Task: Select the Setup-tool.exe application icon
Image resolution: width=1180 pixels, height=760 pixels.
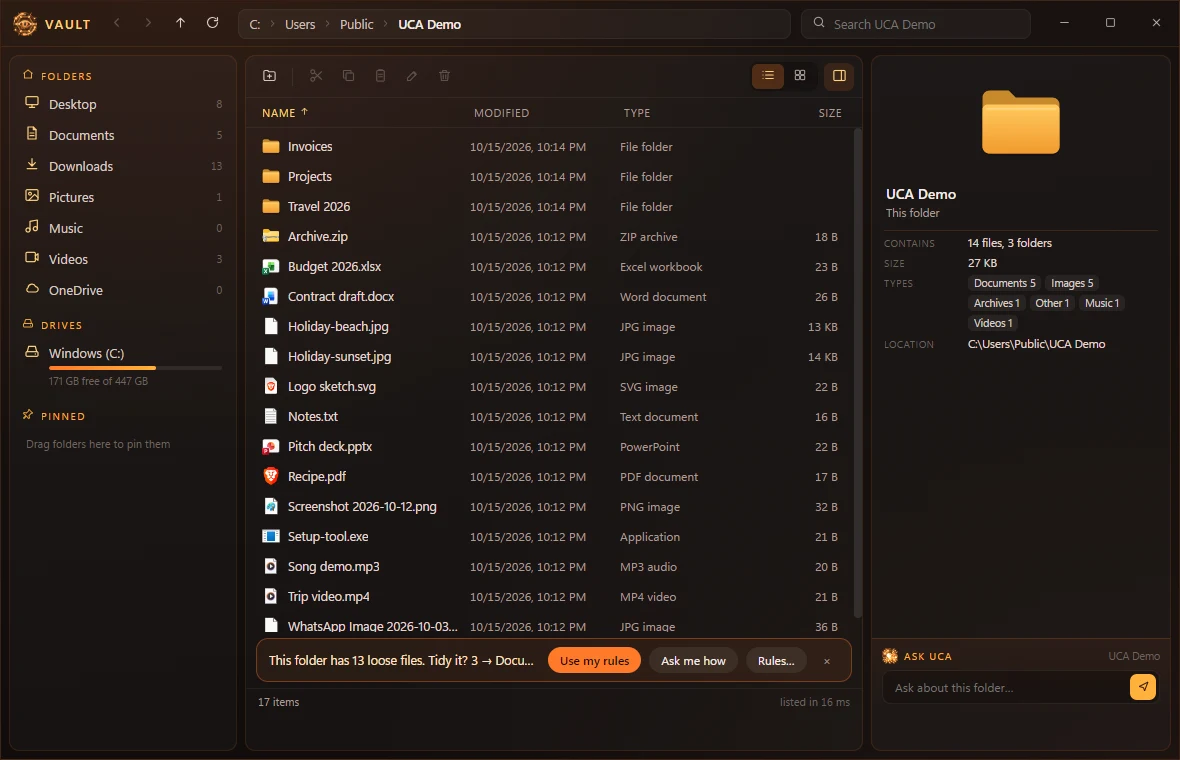Action: (271, 537)
